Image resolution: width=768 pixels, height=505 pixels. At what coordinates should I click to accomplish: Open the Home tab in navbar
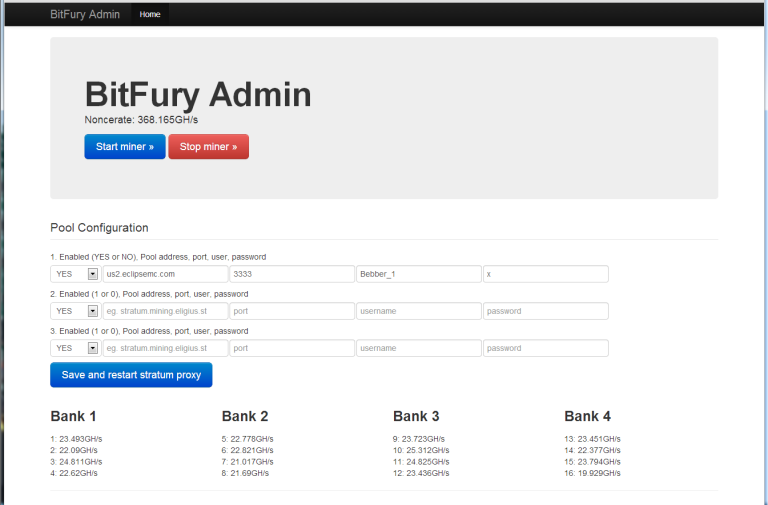pyautogui.click(x=150, y=14)
